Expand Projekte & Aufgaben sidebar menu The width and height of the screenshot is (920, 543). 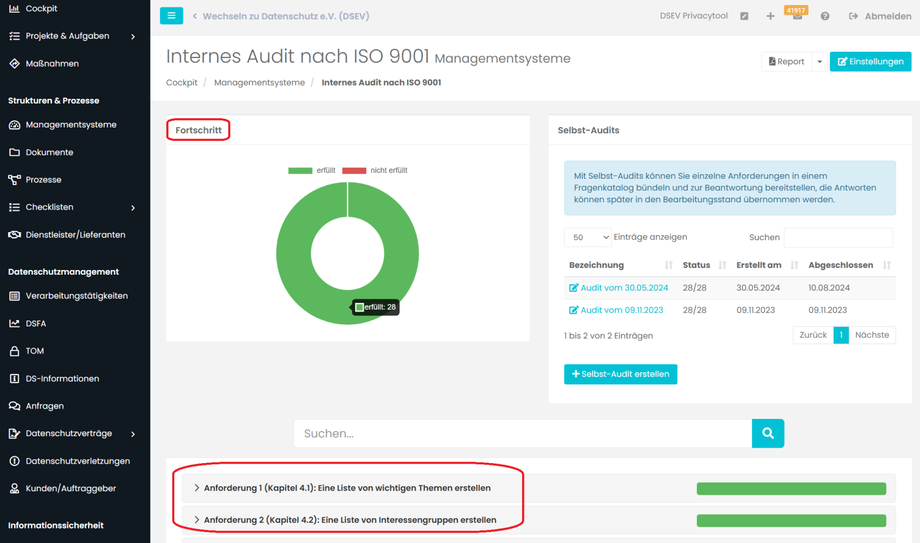(133, 36)
